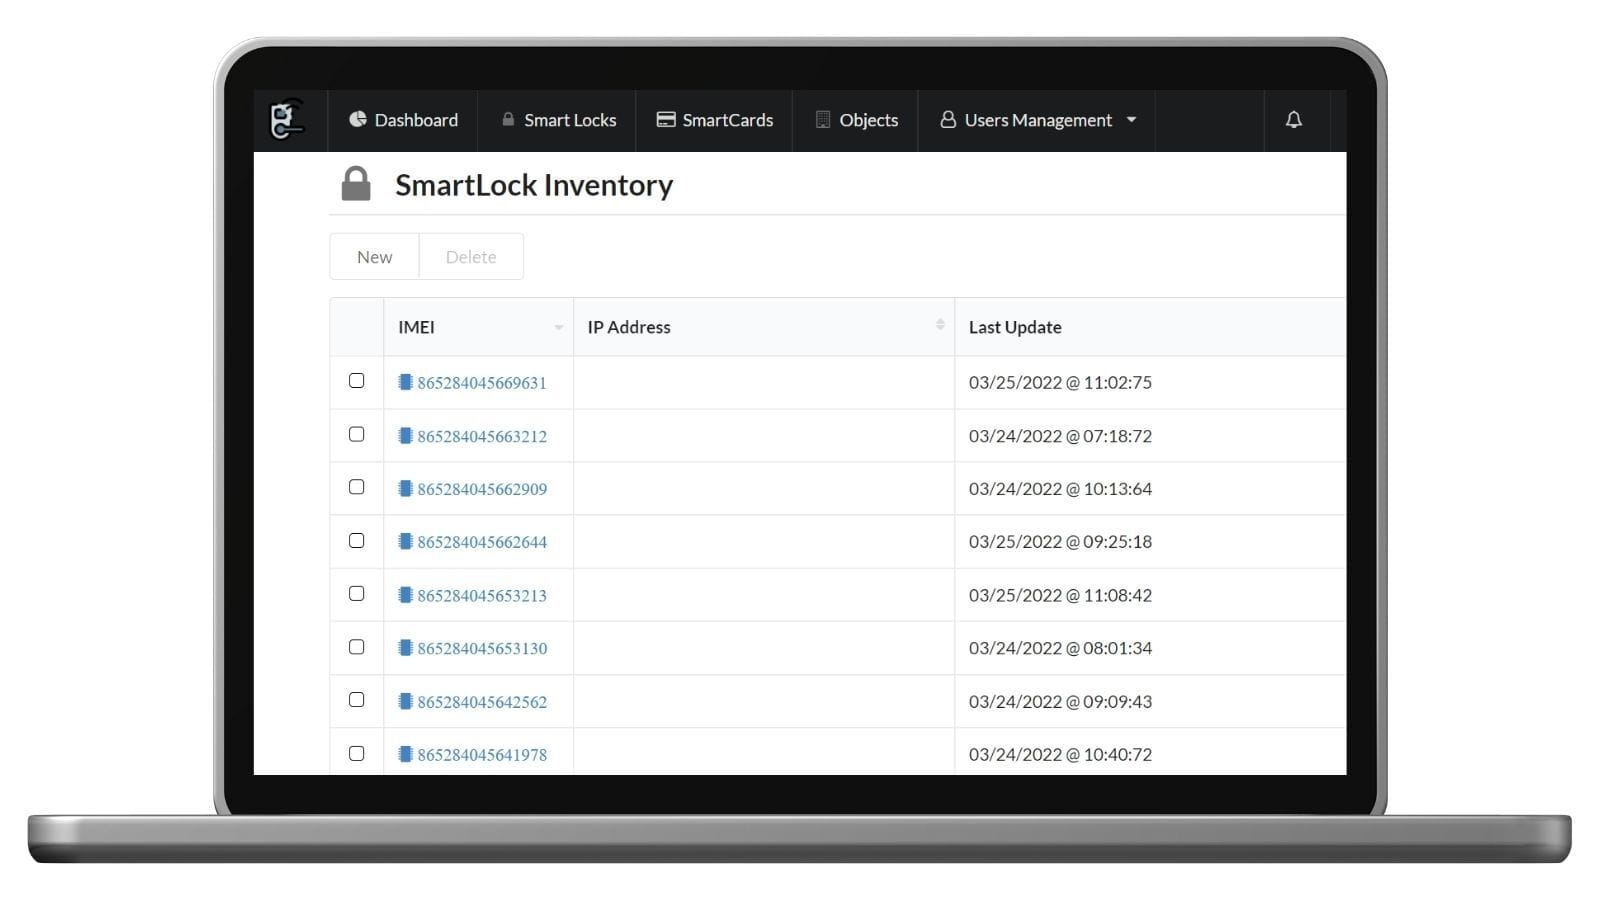Open the notifications bell
The width and height of the screenshot is (1600, 900).
(1293, 120)
